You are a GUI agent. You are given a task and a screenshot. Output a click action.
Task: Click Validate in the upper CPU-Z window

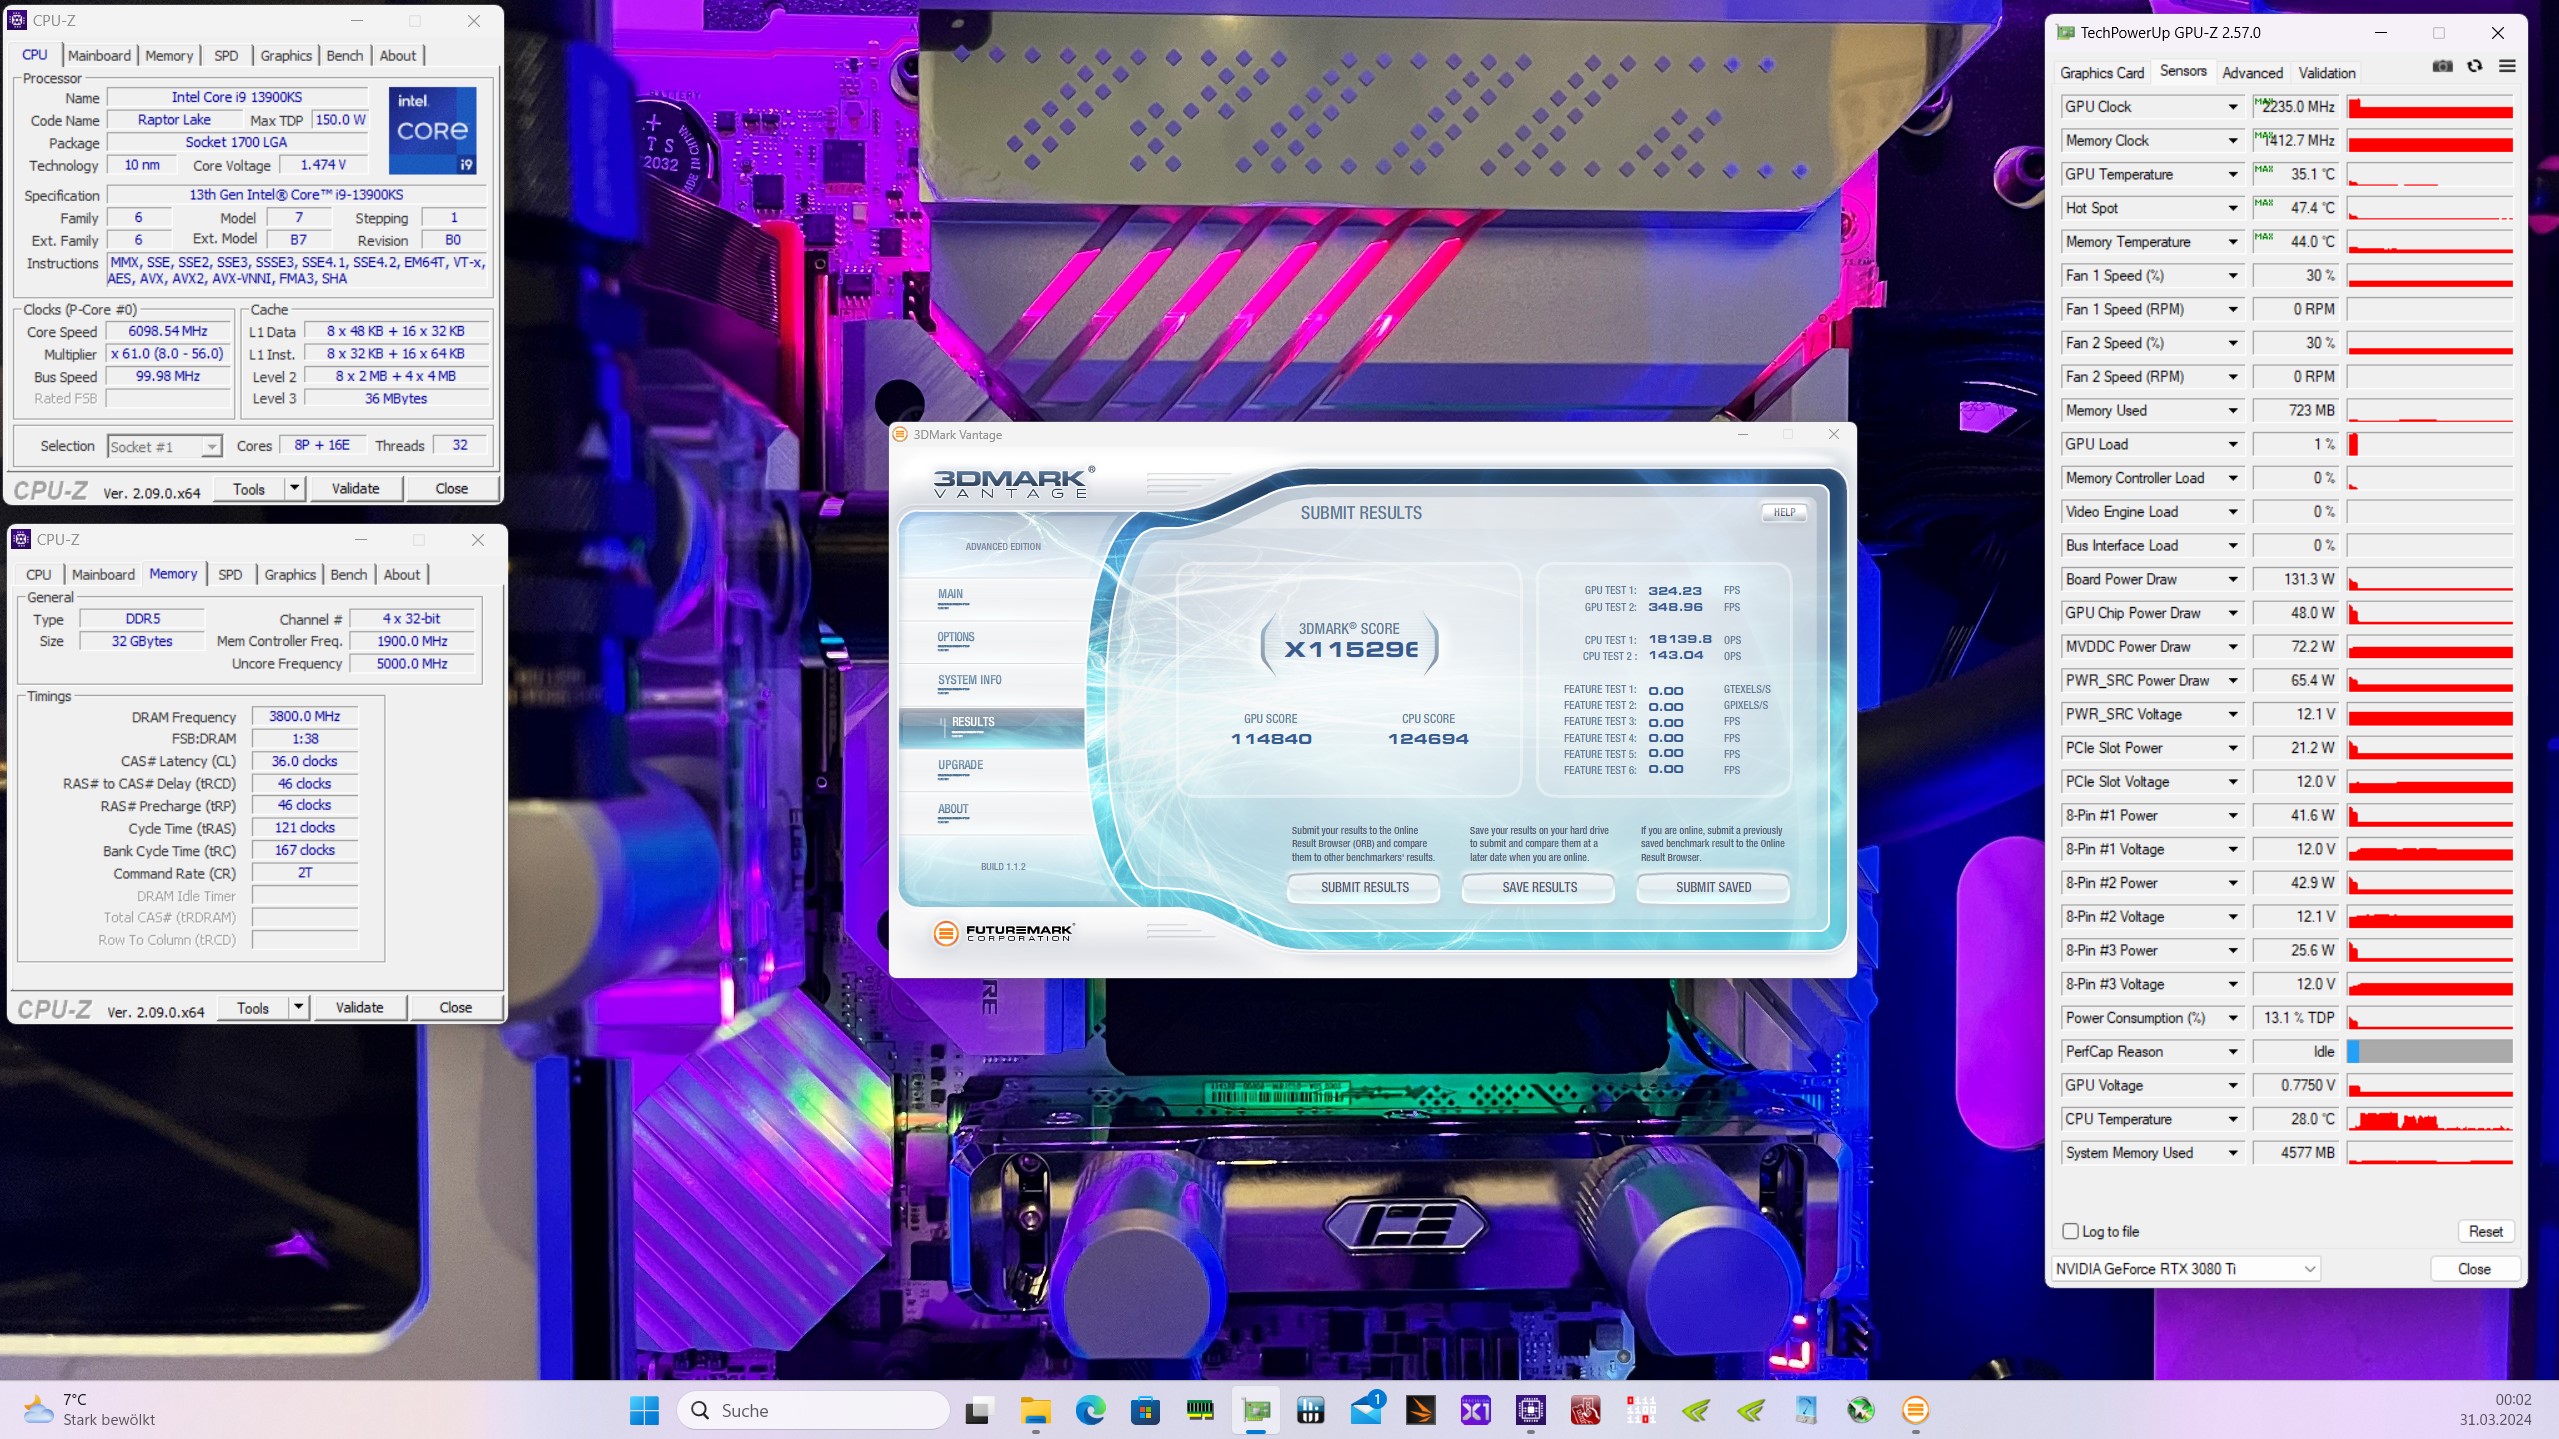click(355, 489)
